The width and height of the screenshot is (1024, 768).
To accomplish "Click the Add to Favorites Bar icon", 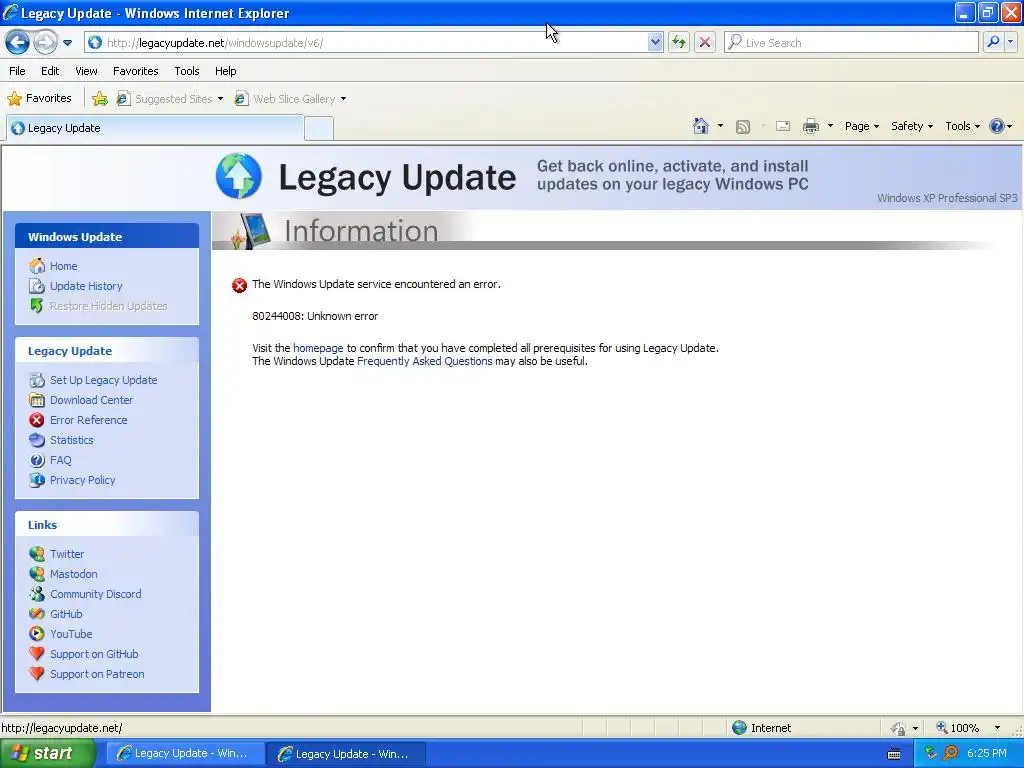I will point(100,99).
